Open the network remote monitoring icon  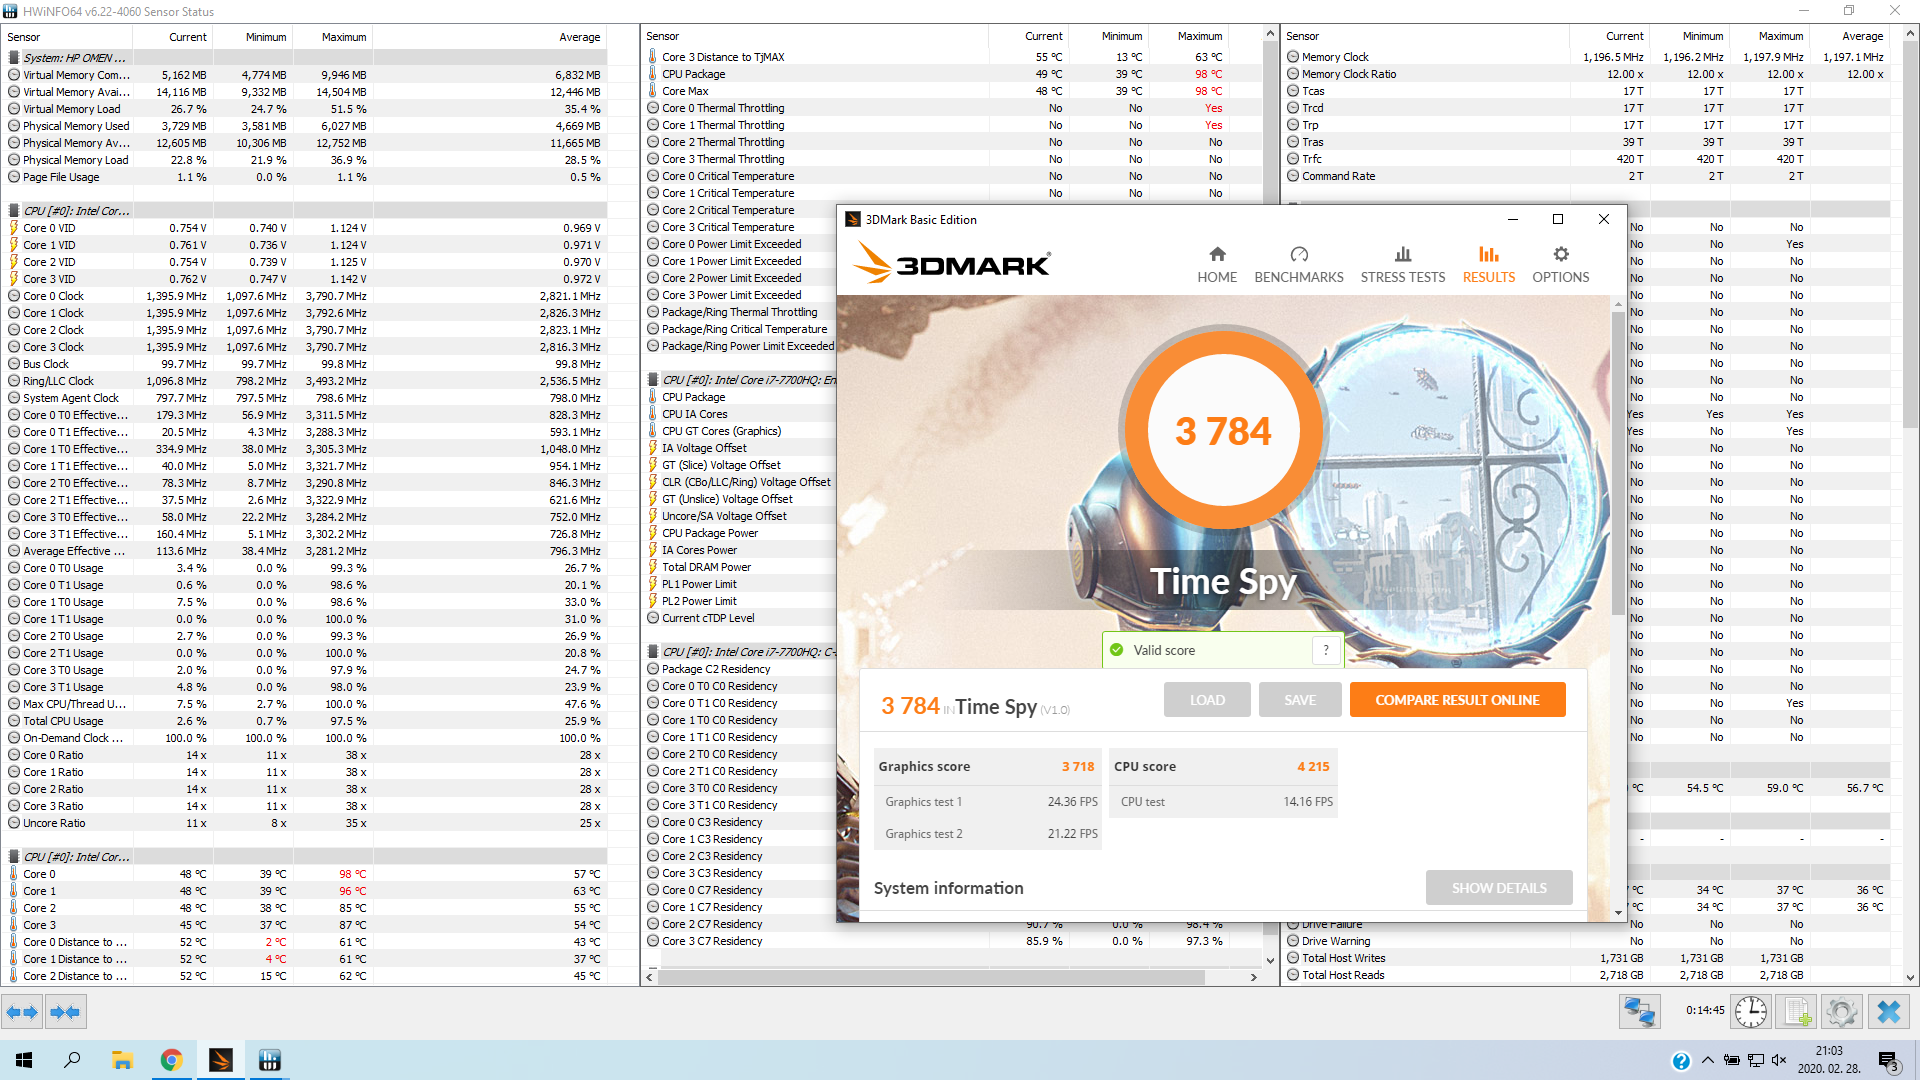tap(1639, 1012)
